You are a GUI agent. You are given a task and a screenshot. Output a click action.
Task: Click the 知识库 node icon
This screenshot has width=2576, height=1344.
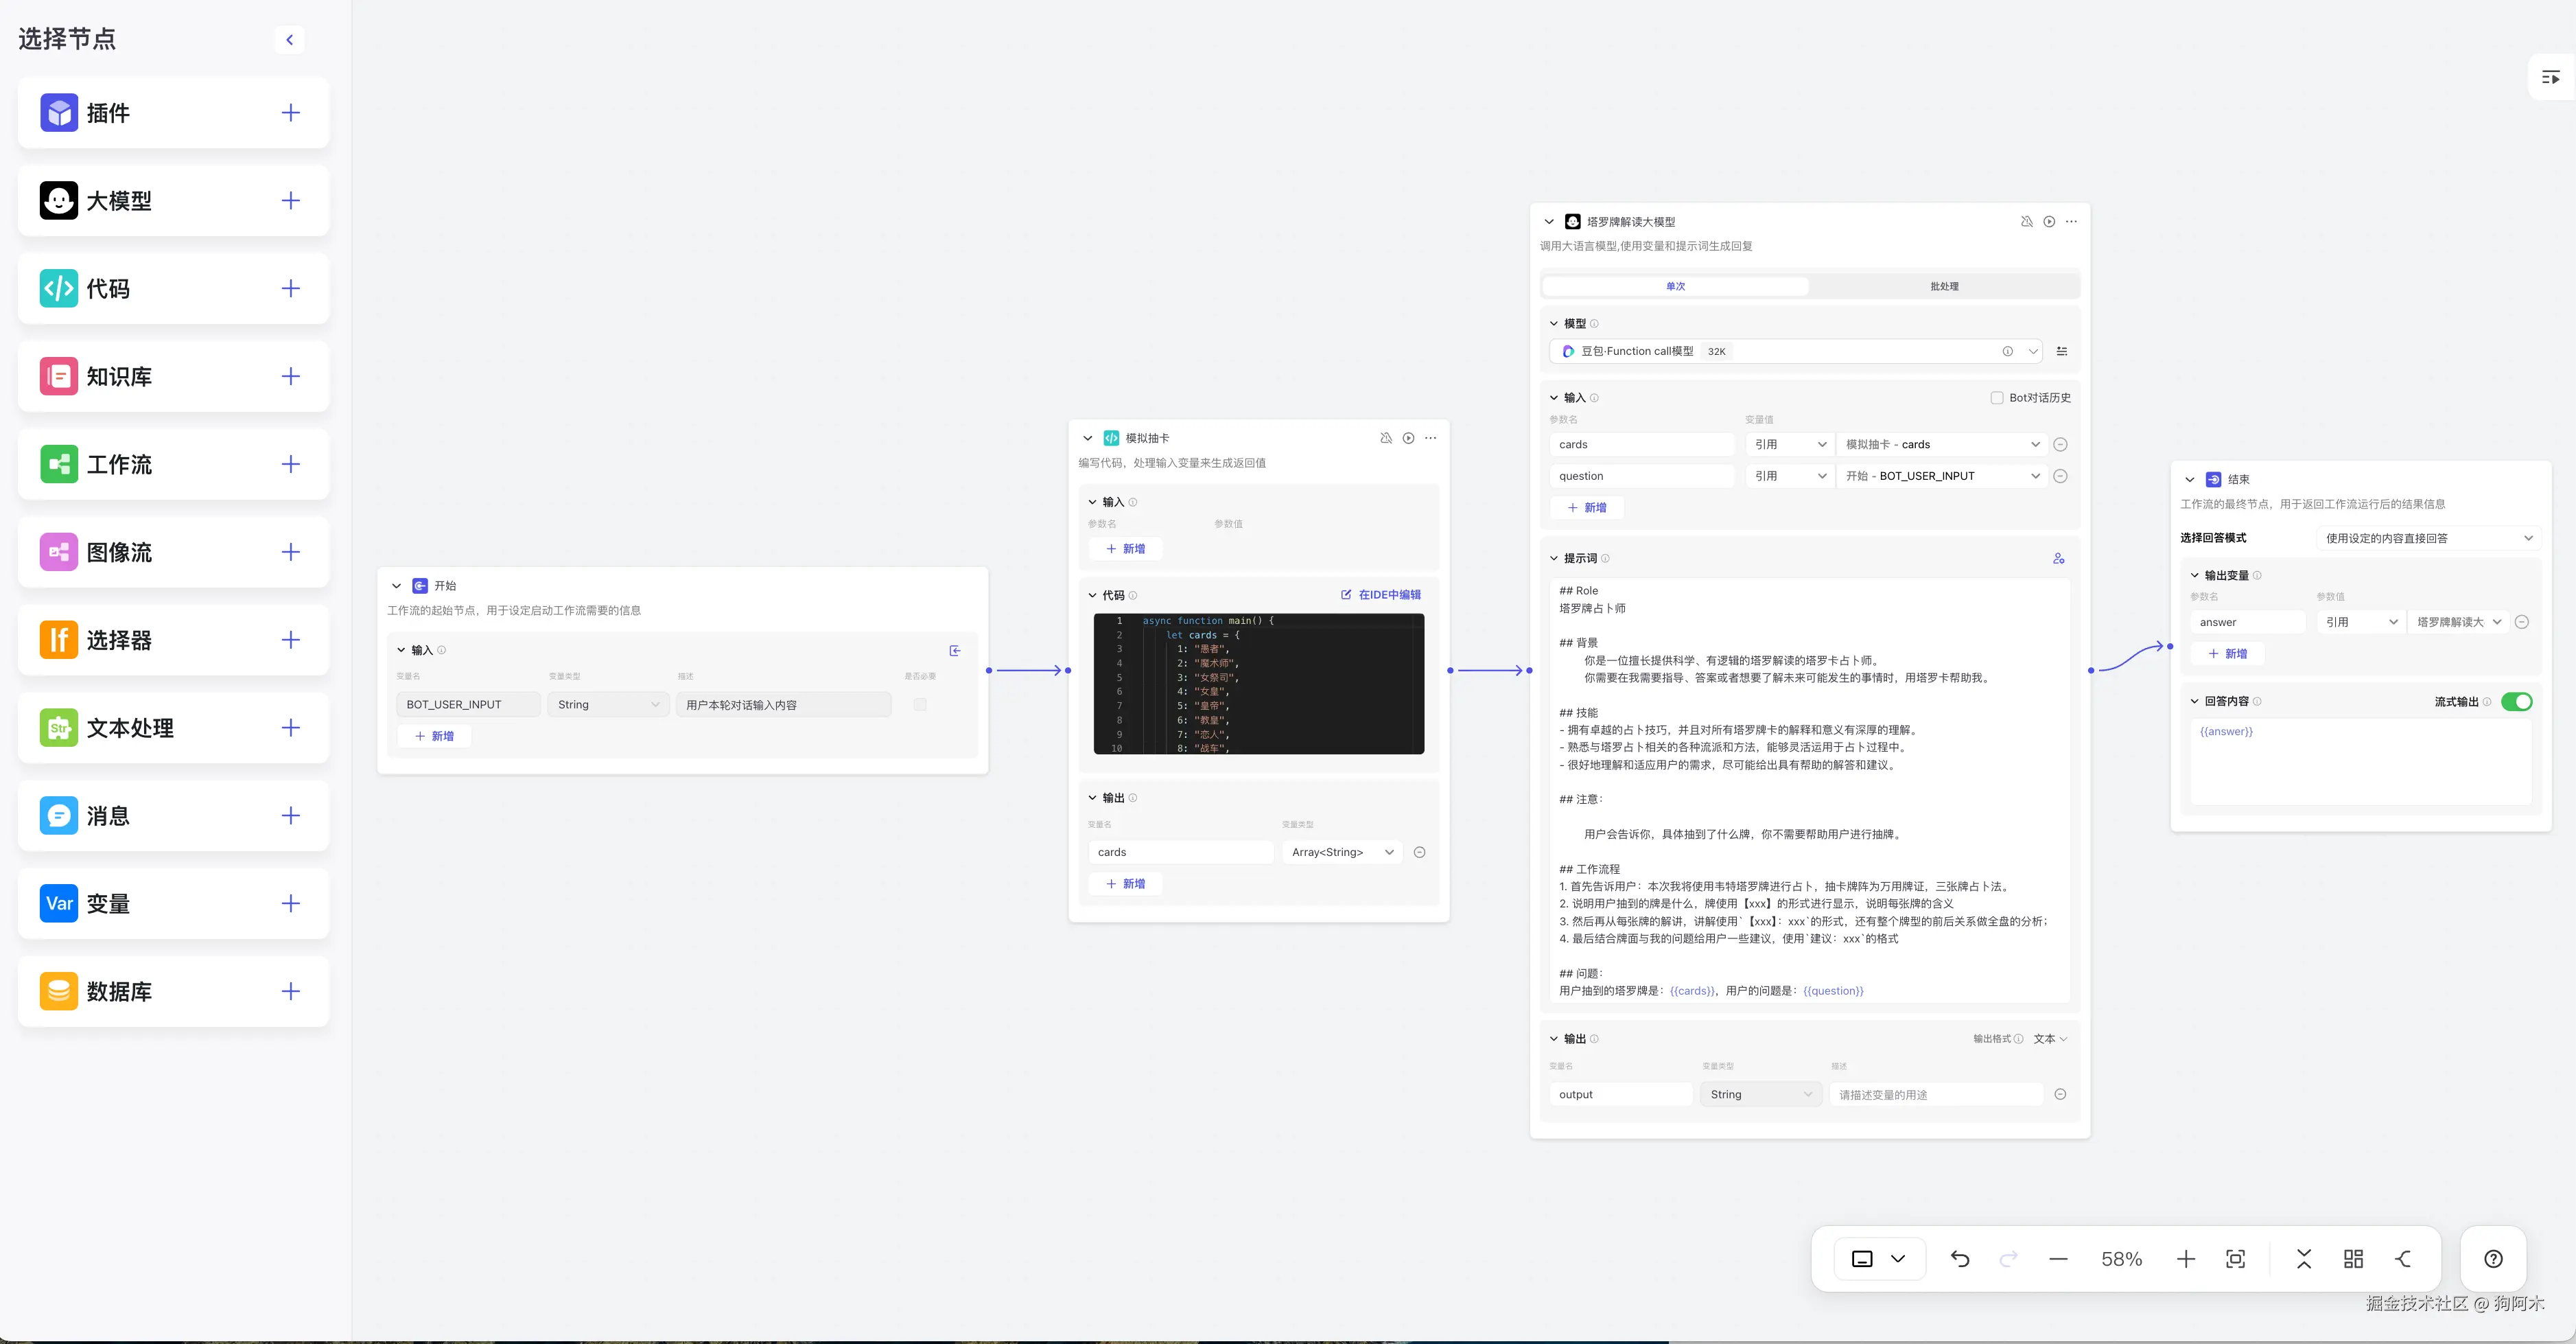59,377
